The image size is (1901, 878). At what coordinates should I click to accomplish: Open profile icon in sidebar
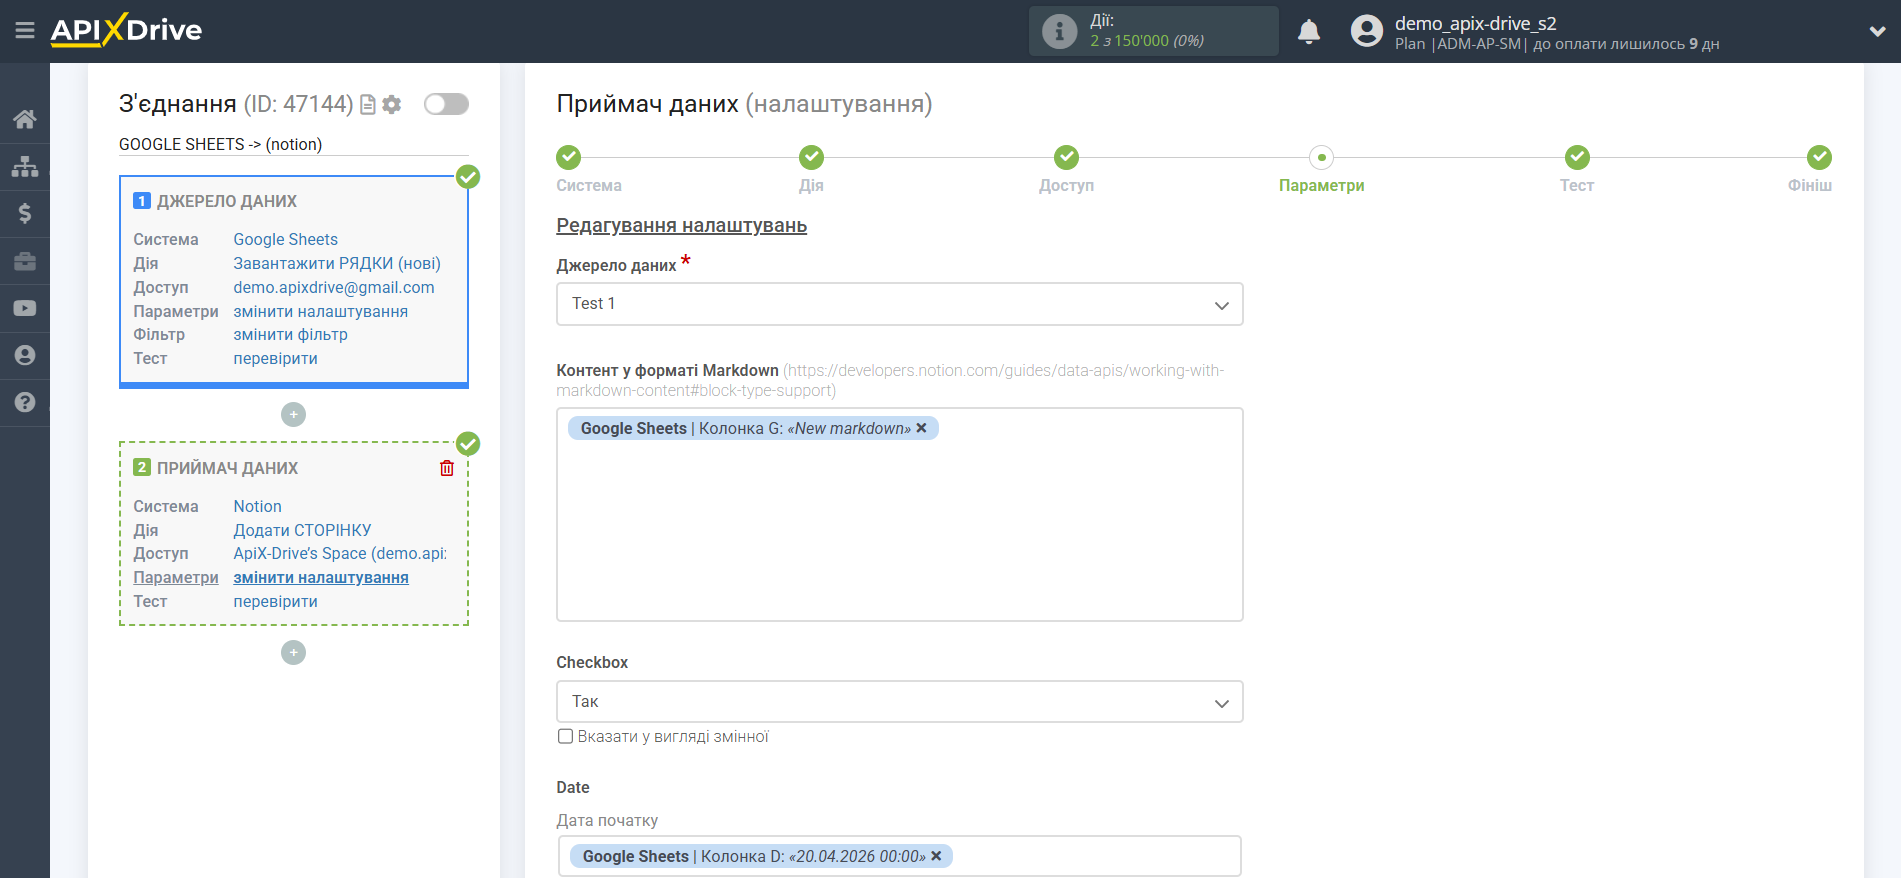(25, 355)
